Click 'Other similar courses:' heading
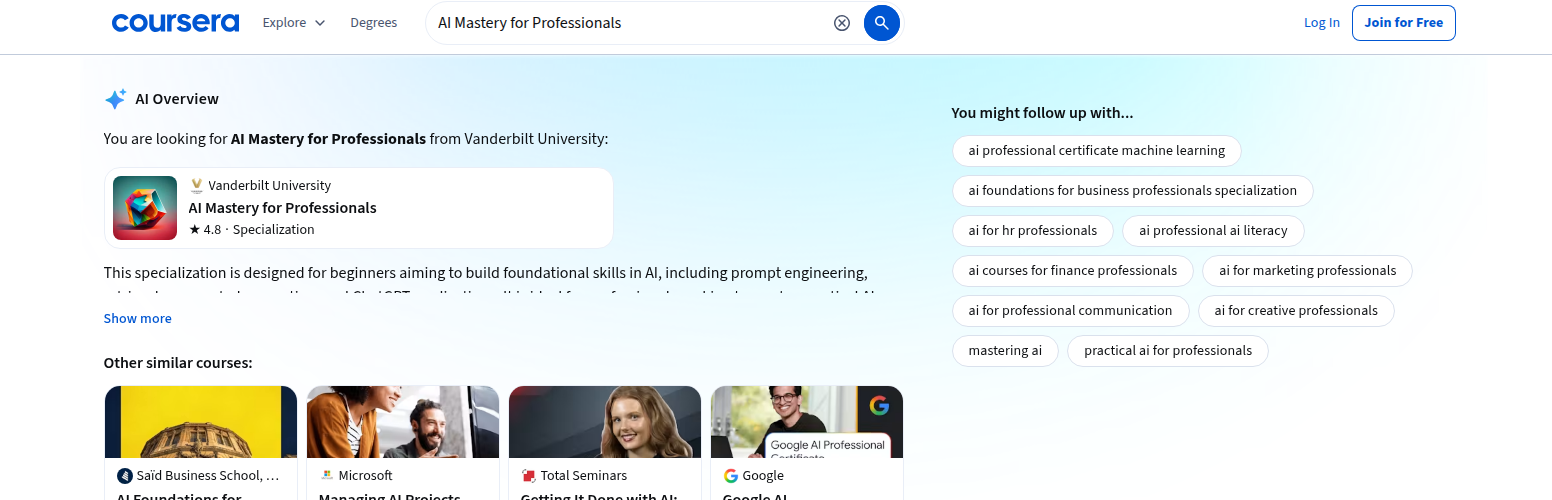 pos(178,363)
